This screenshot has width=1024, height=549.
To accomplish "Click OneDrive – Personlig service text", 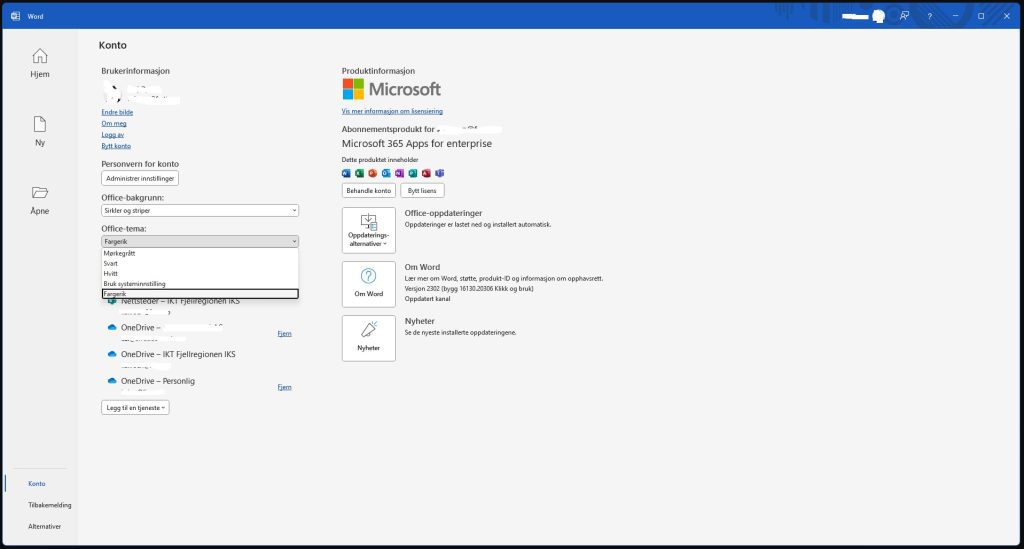I will coord(157,381).
